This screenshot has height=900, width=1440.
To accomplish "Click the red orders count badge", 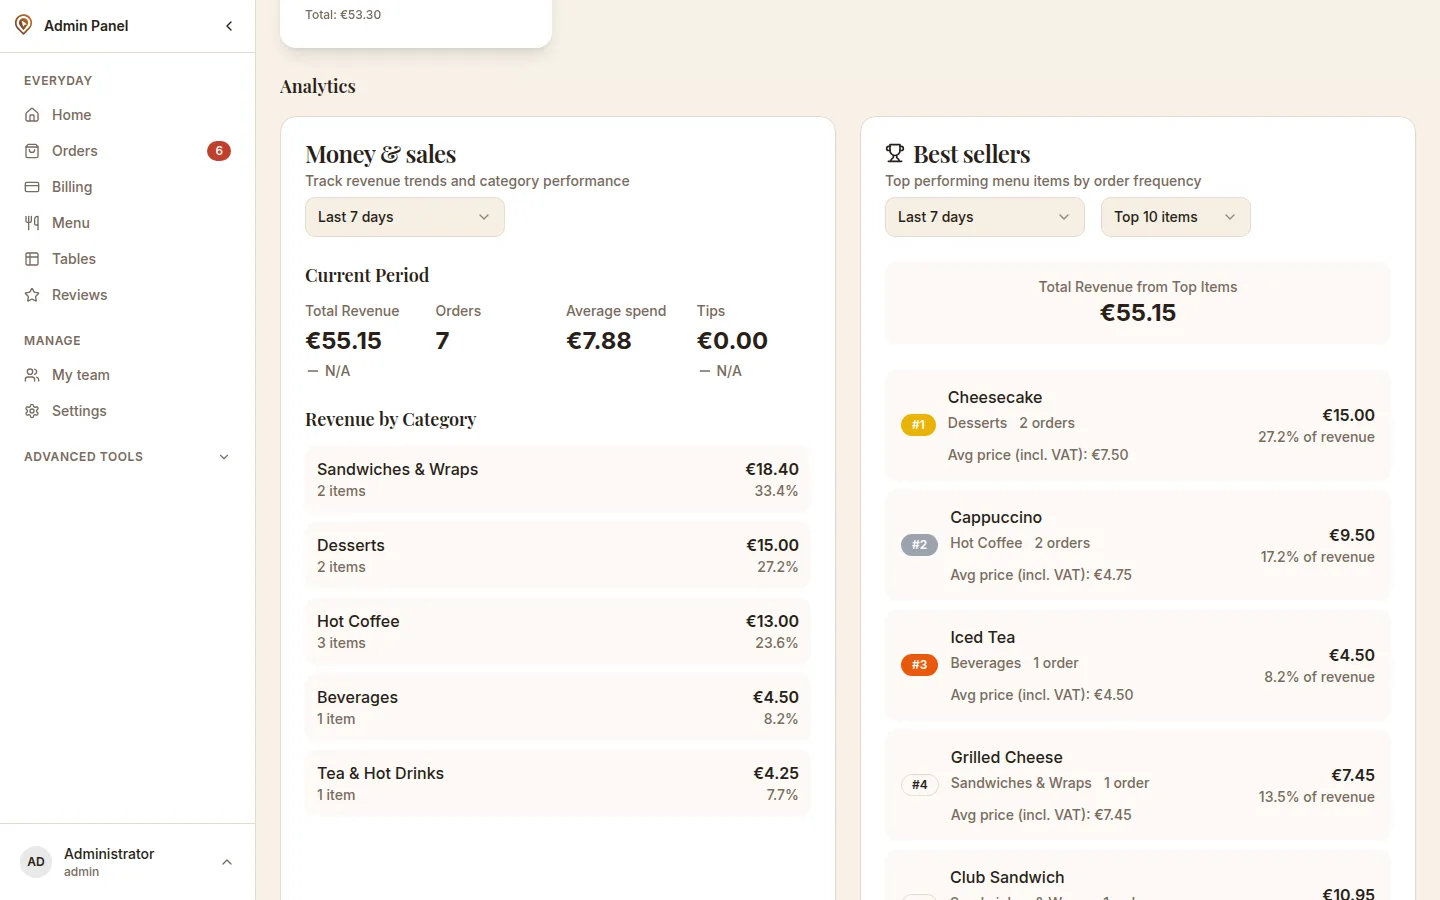I will tap(219, 151).
